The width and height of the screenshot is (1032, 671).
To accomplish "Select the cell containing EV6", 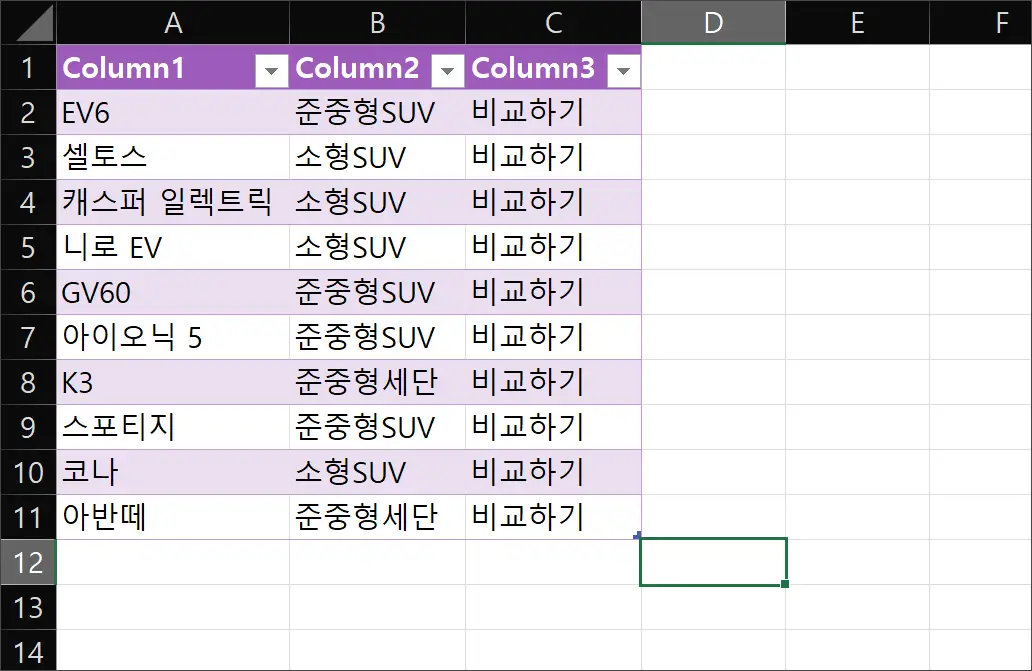I will 173,112.
